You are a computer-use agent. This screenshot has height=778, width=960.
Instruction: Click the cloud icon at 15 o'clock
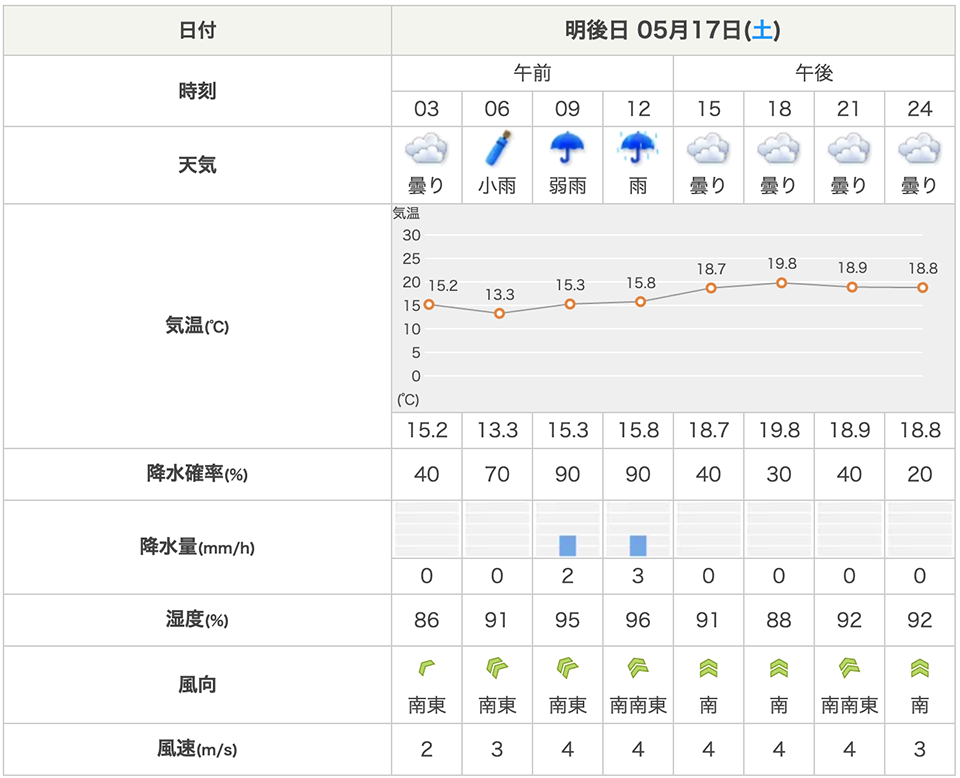click(708, 150)
